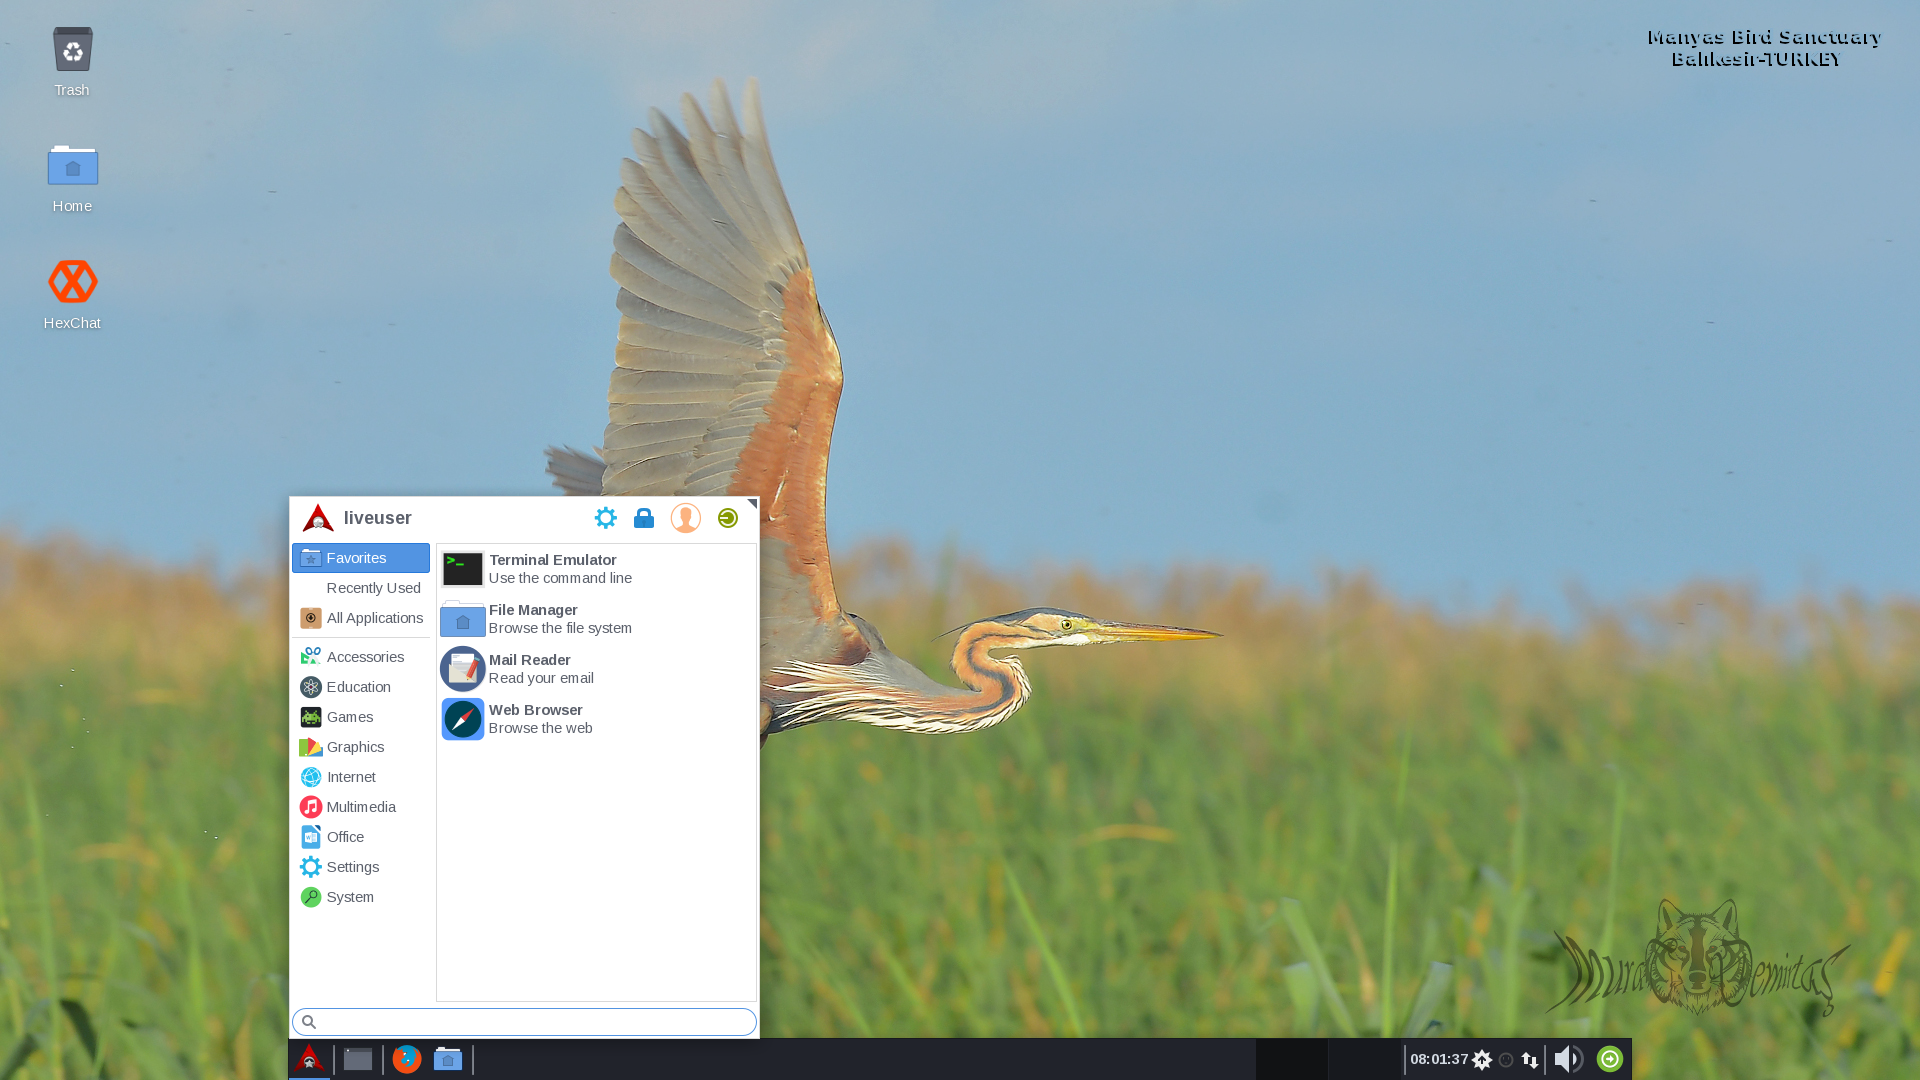Open the Education category
Image resolution: width=1920 pixels, height=1080 pixels.
(361, 687)
